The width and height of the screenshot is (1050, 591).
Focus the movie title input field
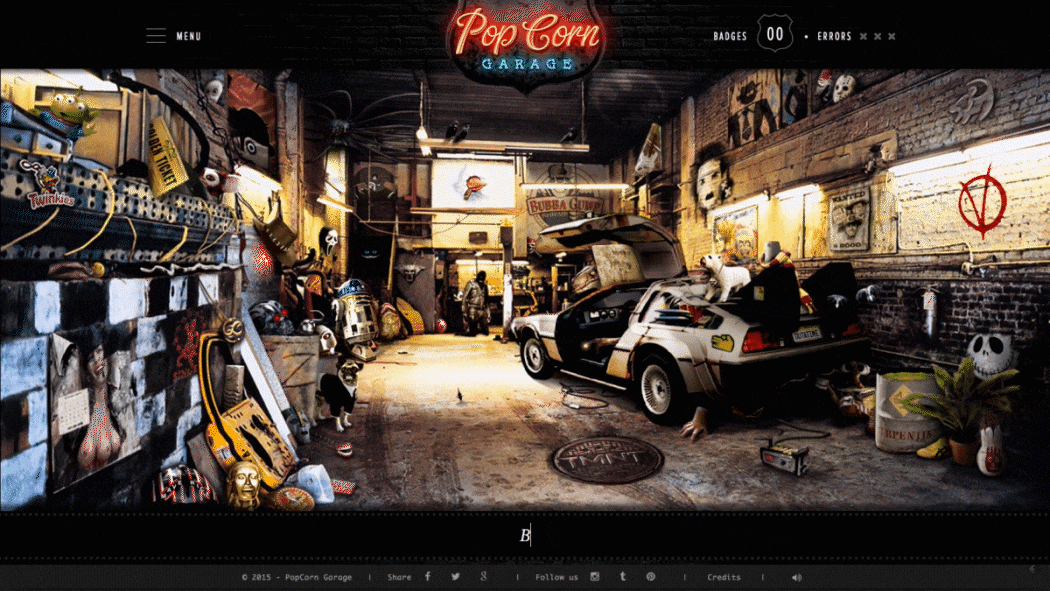[x=525, y=535]
